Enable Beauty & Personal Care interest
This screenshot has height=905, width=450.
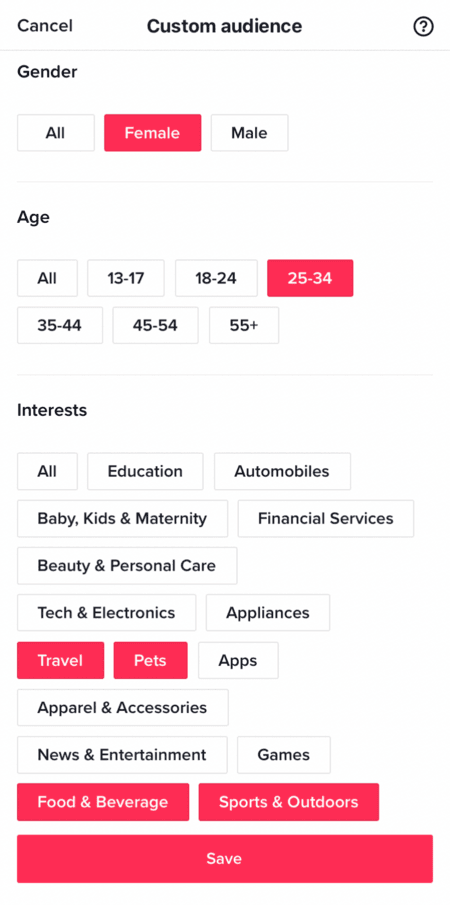point(127,566)
